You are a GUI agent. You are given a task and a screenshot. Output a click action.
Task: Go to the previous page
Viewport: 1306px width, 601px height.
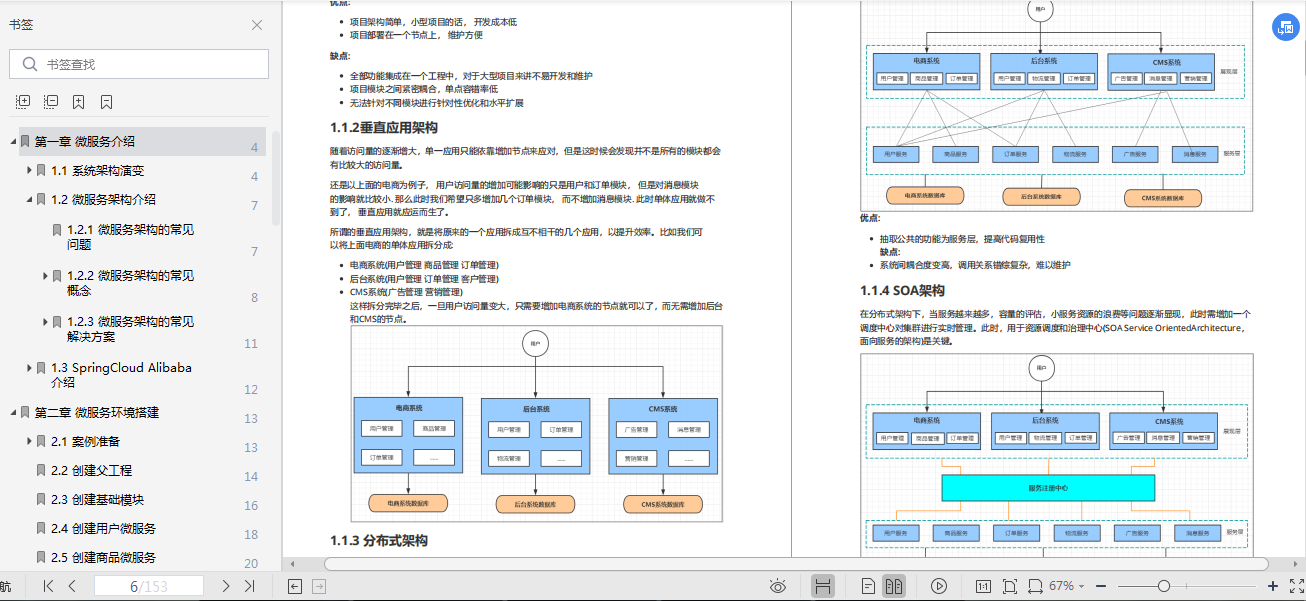[x=72, y=586]
